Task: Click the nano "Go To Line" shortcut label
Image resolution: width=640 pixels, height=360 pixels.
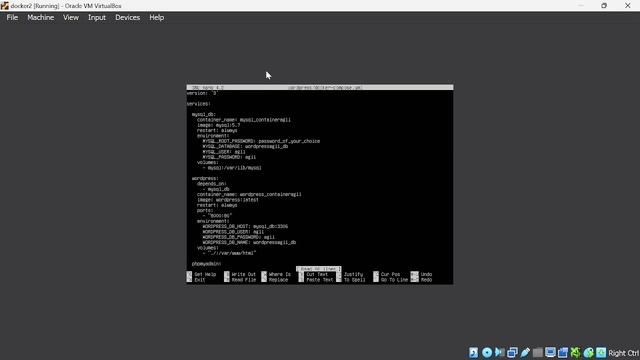Action: coord(395,280)
